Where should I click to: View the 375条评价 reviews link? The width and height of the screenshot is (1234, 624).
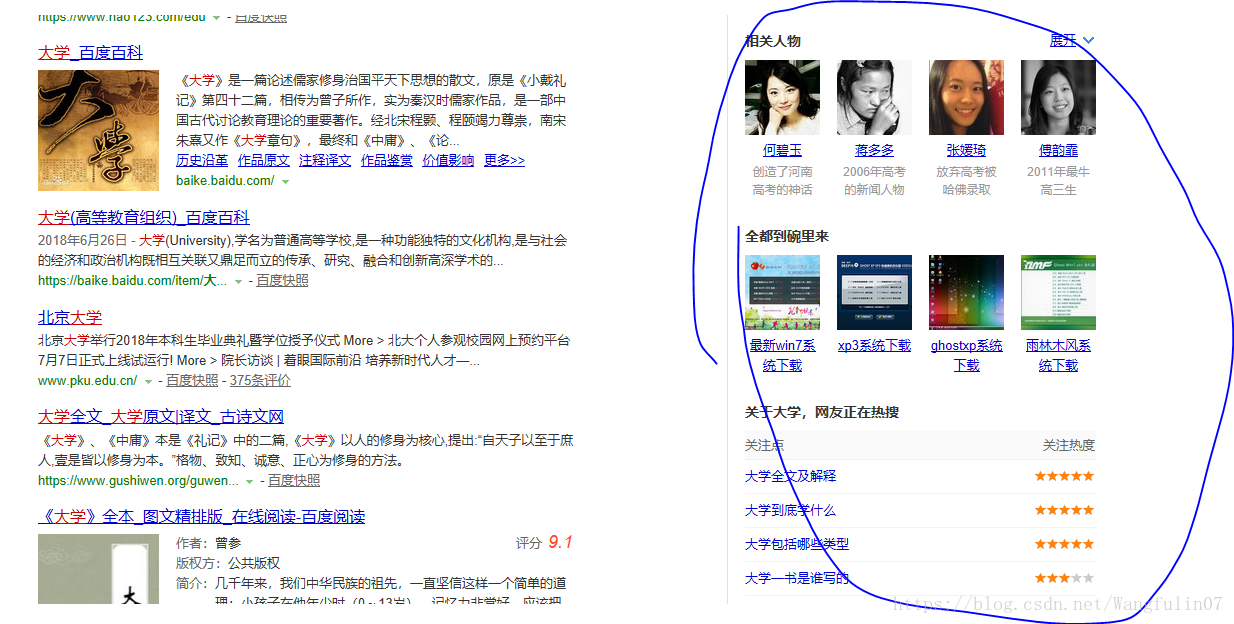(x=260, y=380)
